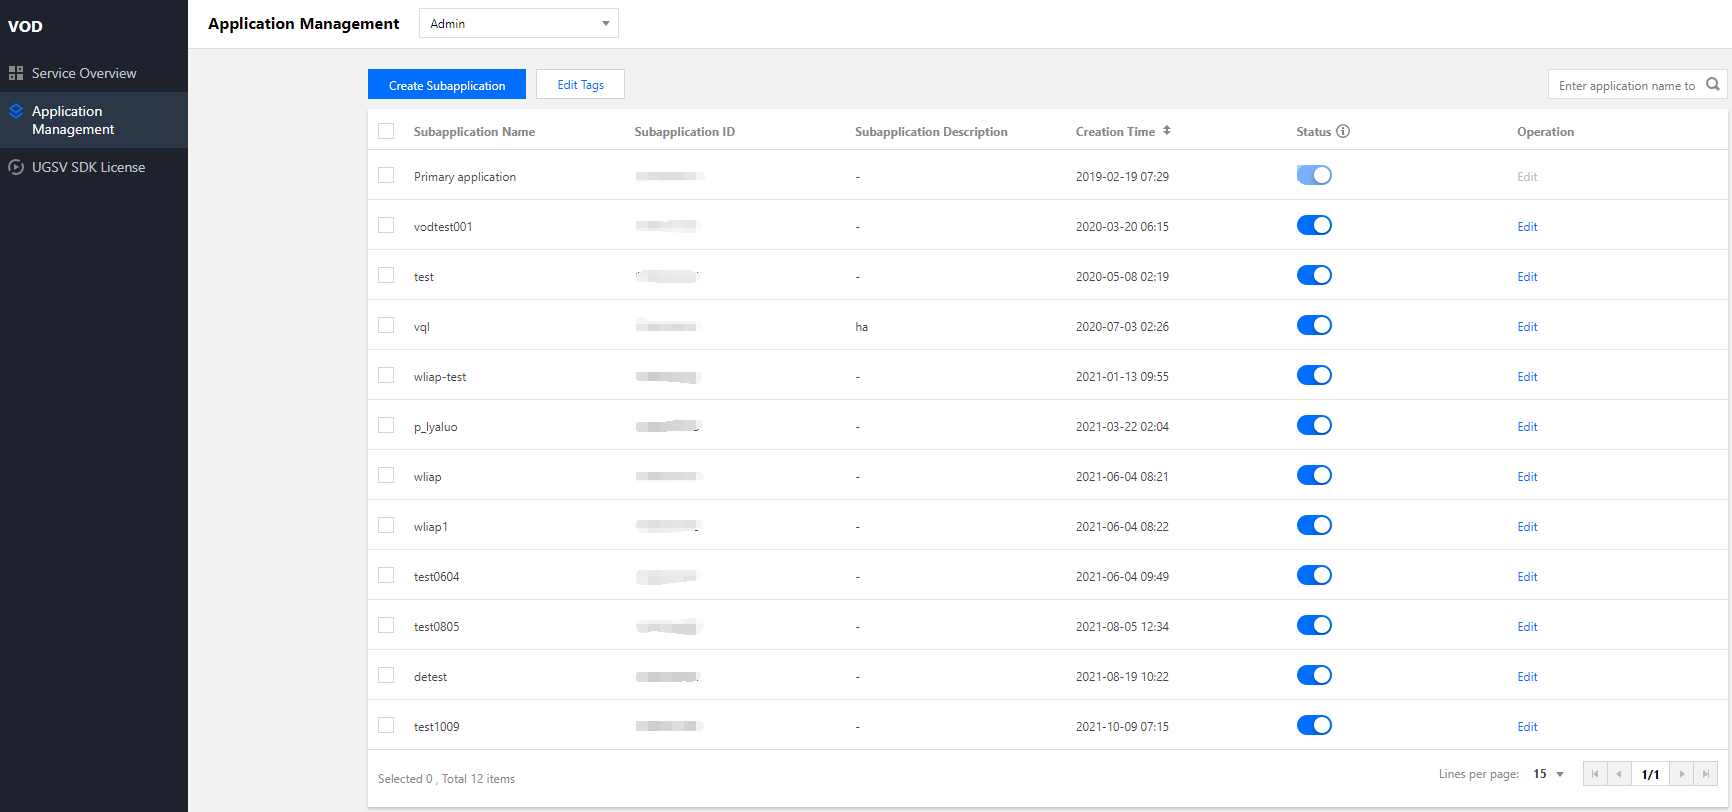The height and width of the screenshot is (812, 1732).
Task: Jump to first page arrow
Action: [1595, 774]
